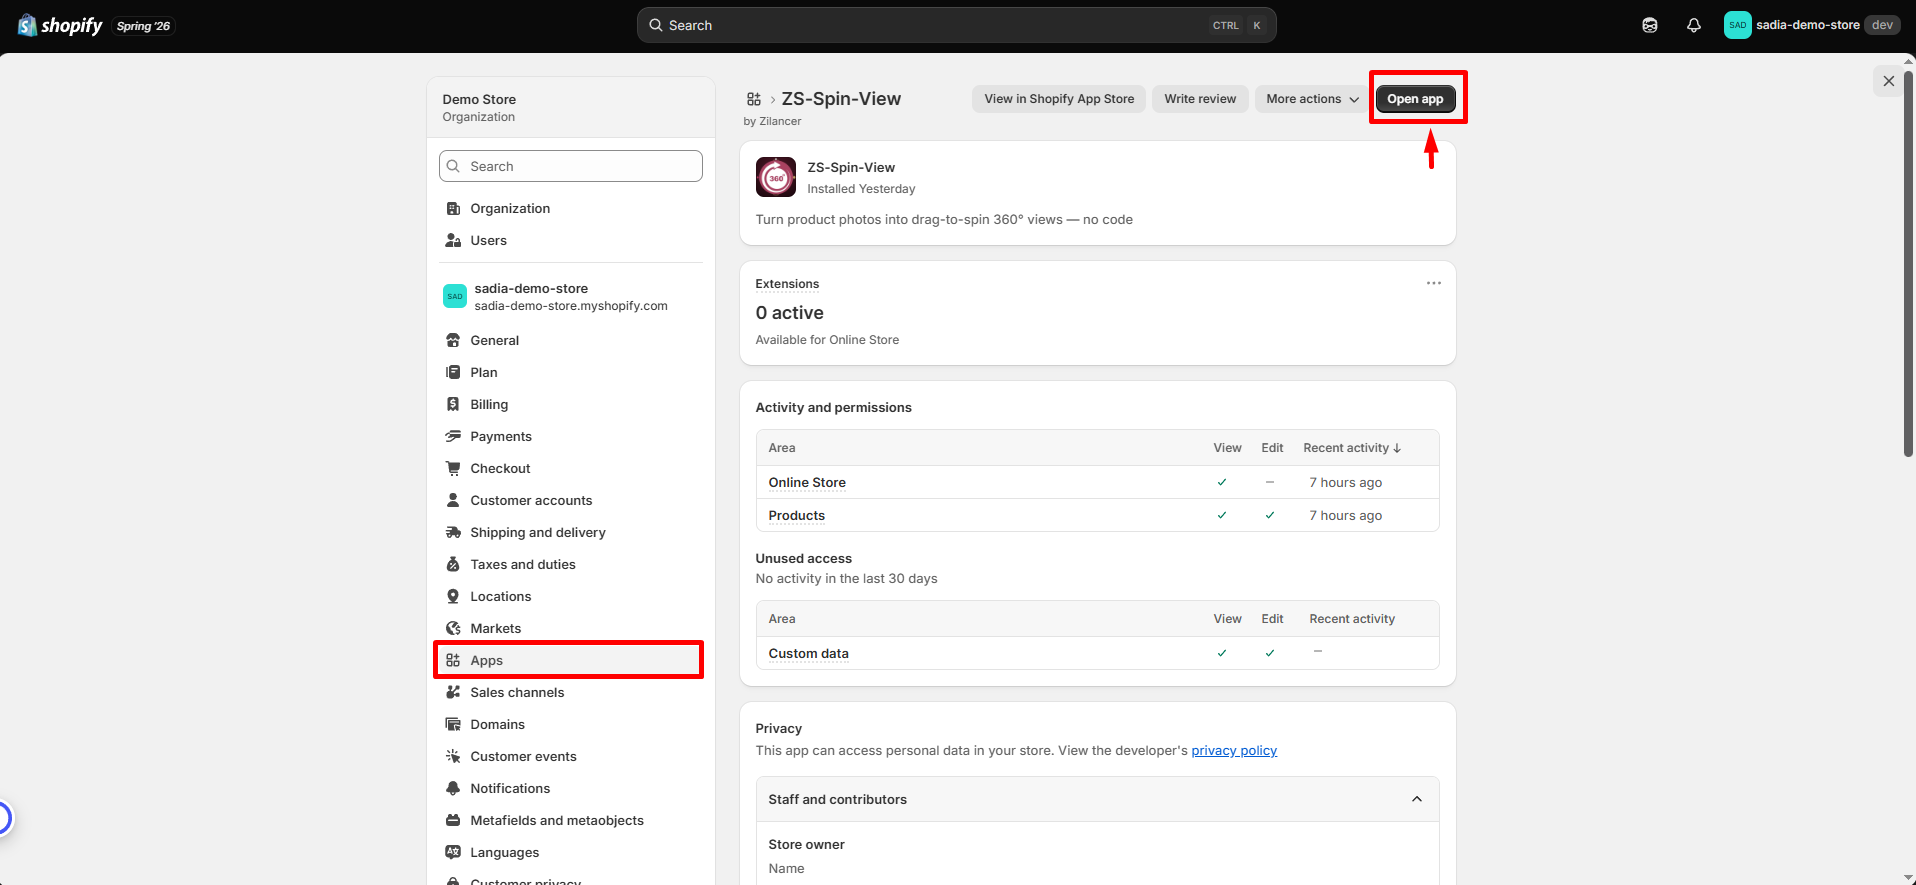This screenshot has width=1916, height=885.
Task: Click View in Shopify App Store
Action: [x=1059, y=99]
